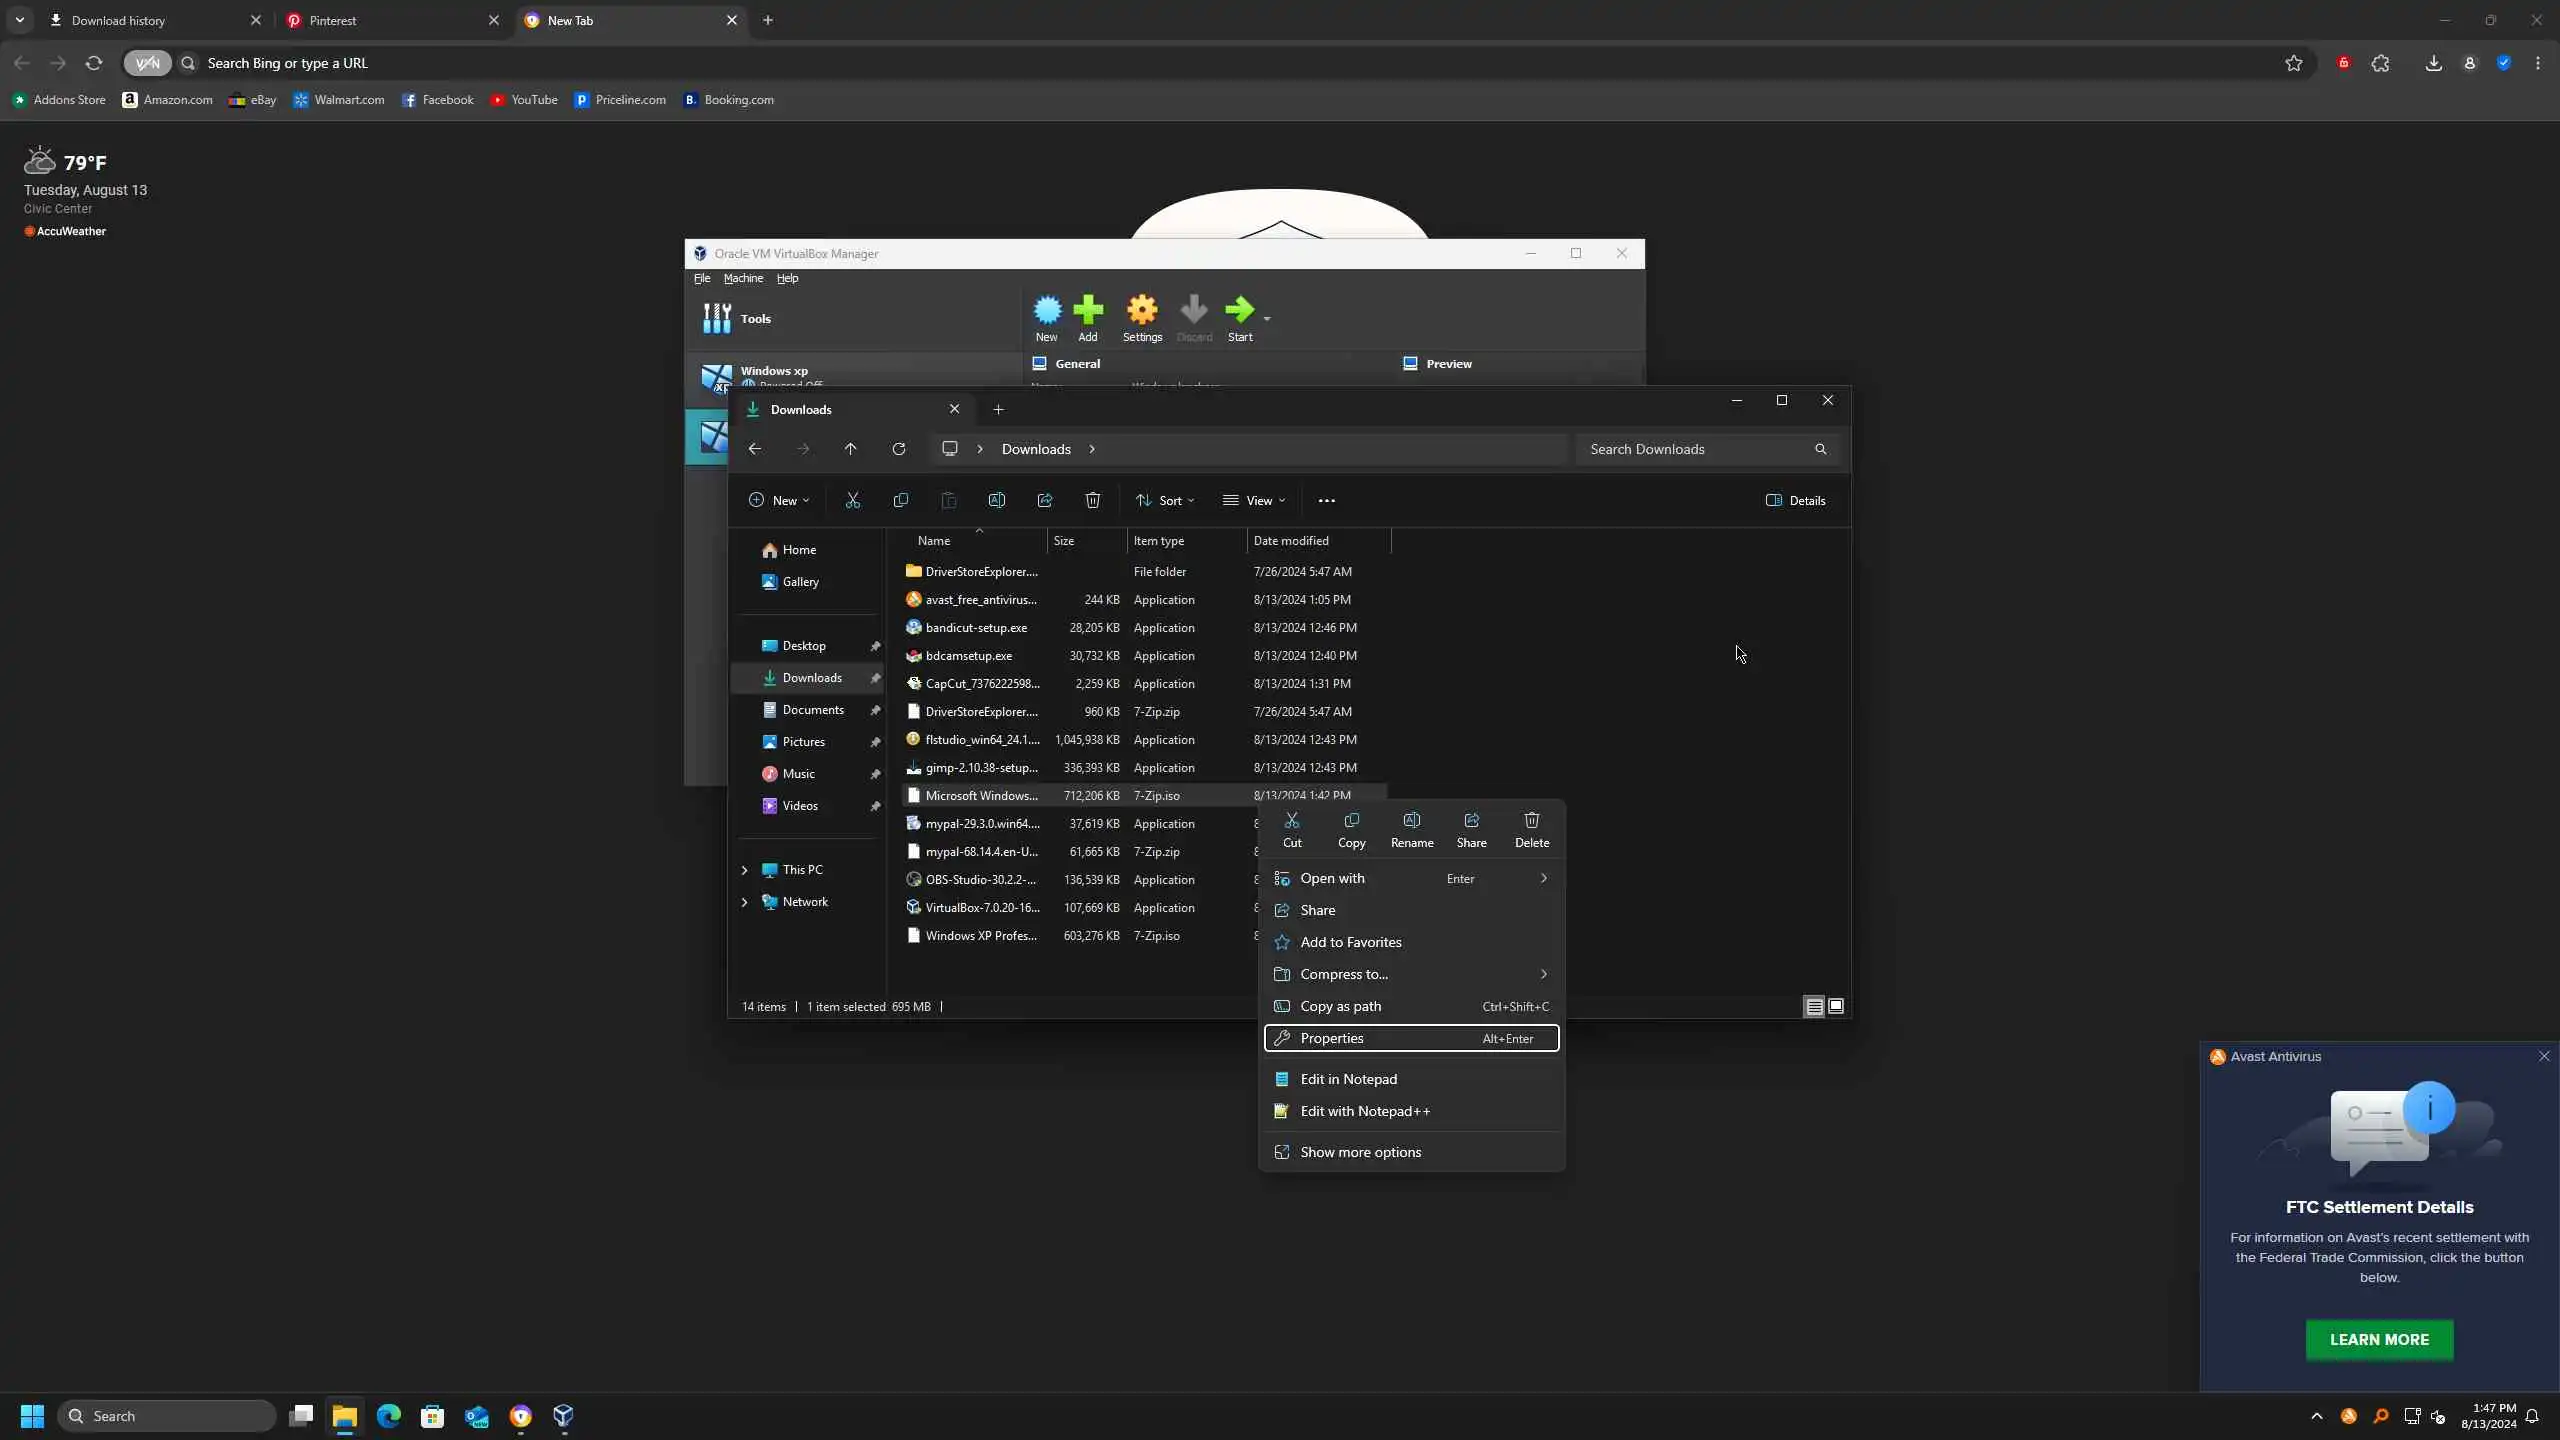This screenshot has width=2560, height=1440.
Task: Click Cut icon in context menu
Action: (x=1292, y=821)
